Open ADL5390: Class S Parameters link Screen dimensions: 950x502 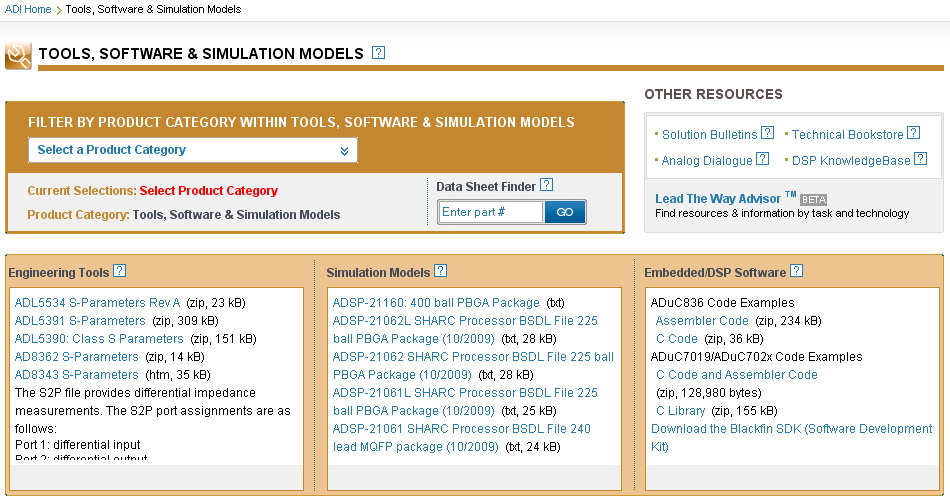99,339
